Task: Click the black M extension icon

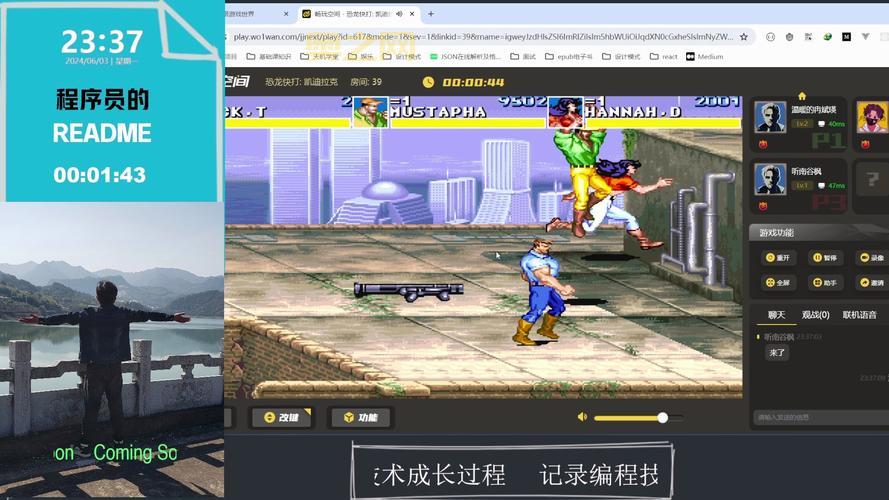Action: pyautogui.click(x=846, y=37)
